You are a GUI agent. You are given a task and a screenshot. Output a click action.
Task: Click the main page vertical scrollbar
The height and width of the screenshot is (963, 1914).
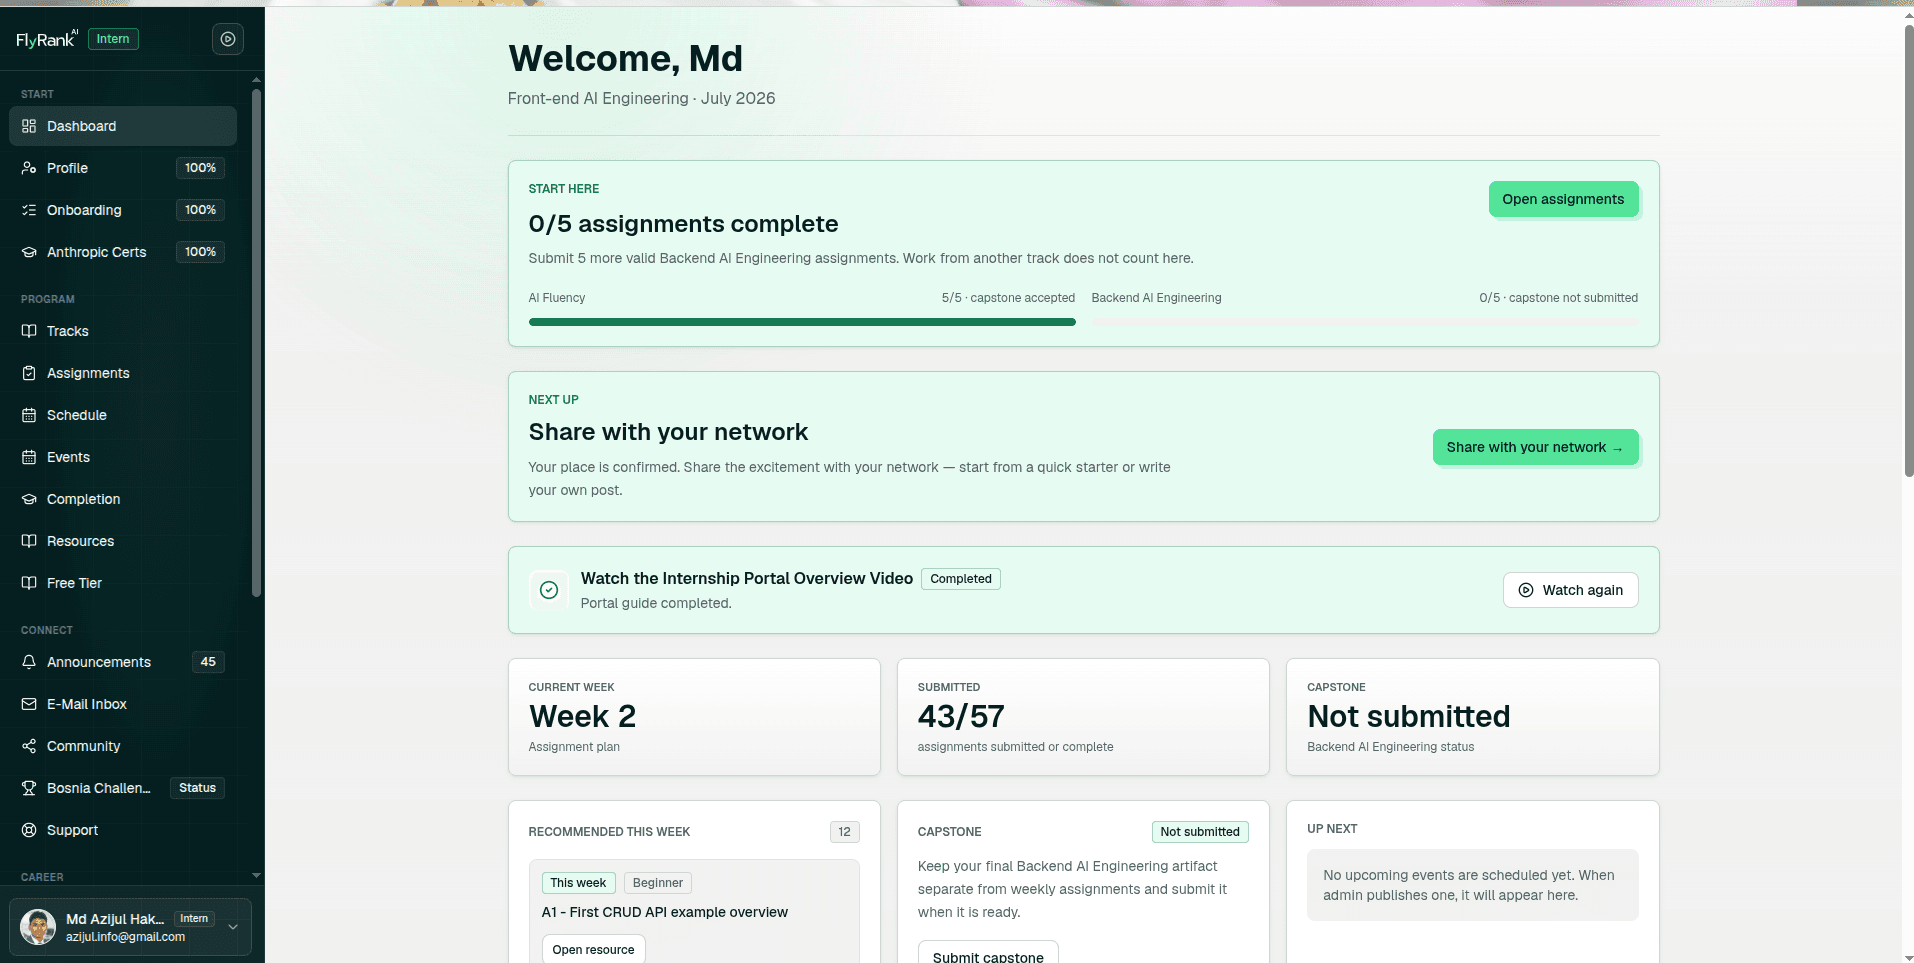click(1908, 250)
